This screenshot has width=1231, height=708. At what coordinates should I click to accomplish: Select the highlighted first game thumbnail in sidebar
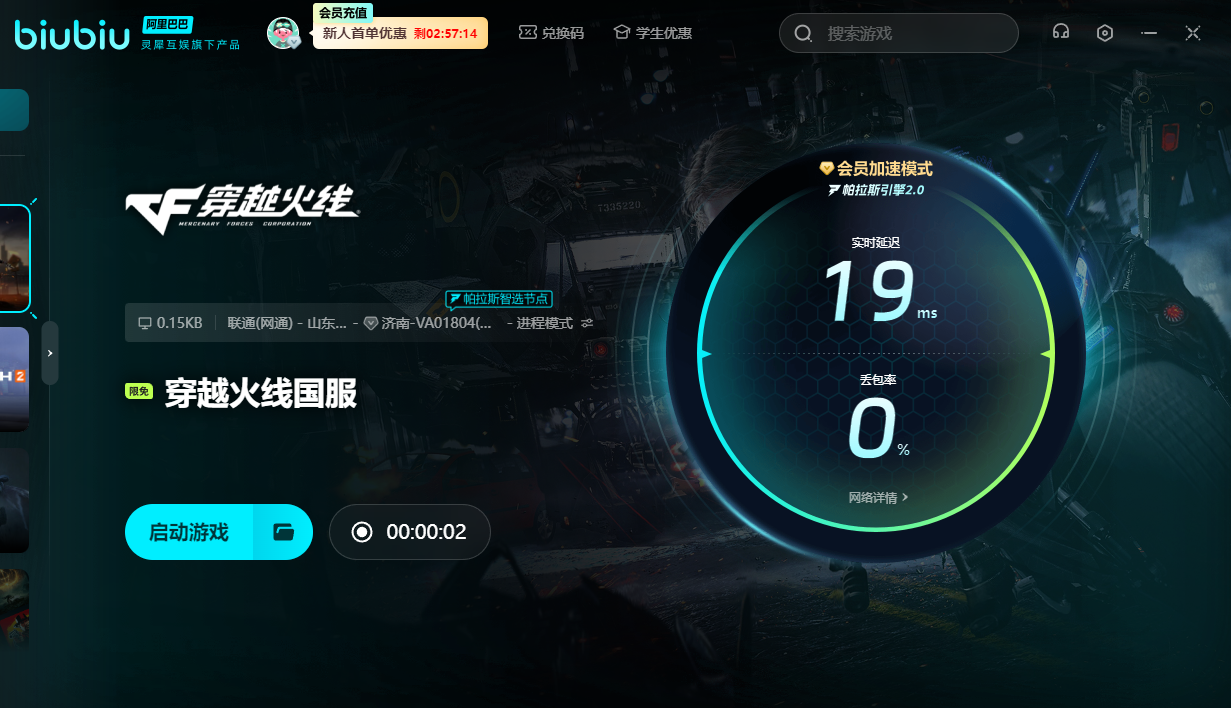tap(15, 259)
